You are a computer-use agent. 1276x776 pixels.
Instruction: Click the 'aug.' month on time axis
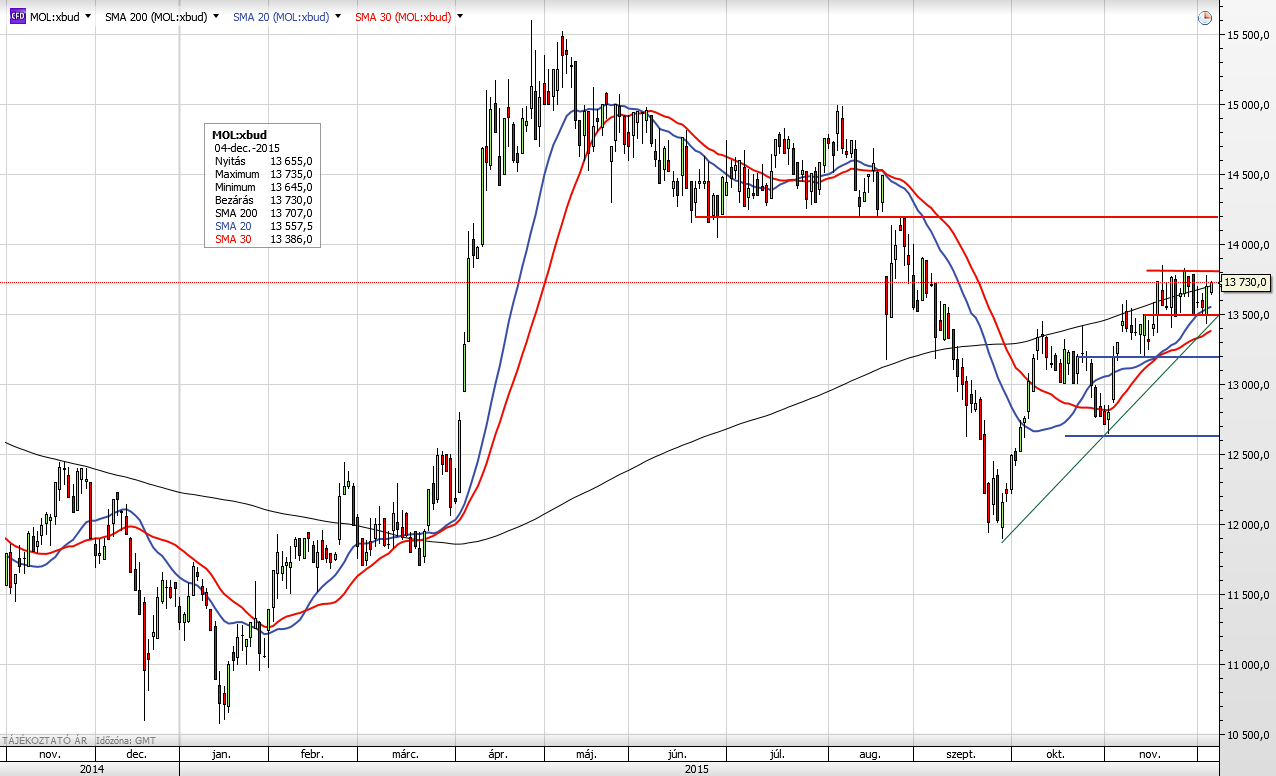point(870,754)
